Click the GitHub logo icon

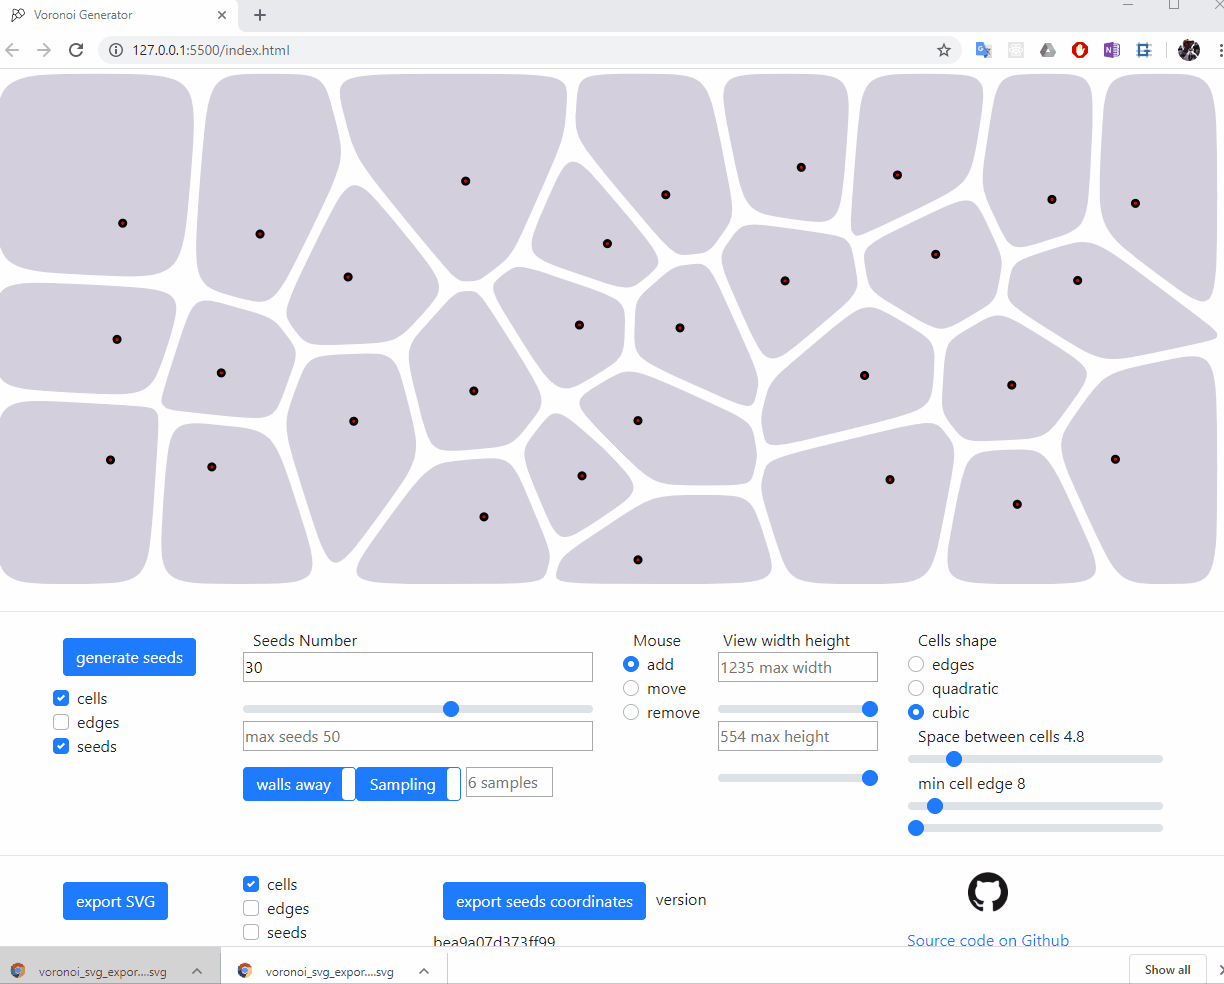click(987, 891)
